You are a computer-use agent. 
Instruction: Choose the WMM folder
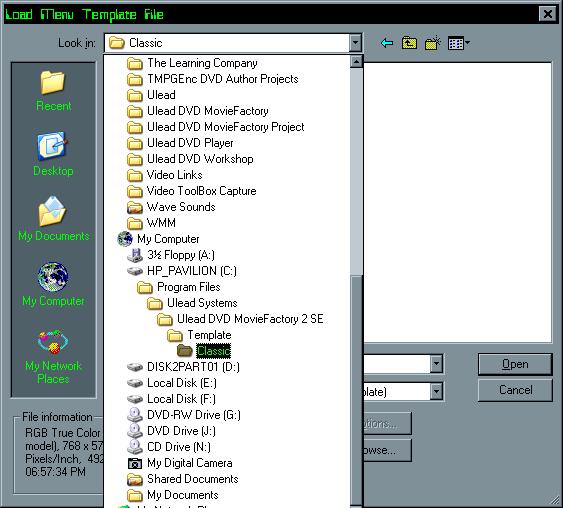tap(151, 223)
